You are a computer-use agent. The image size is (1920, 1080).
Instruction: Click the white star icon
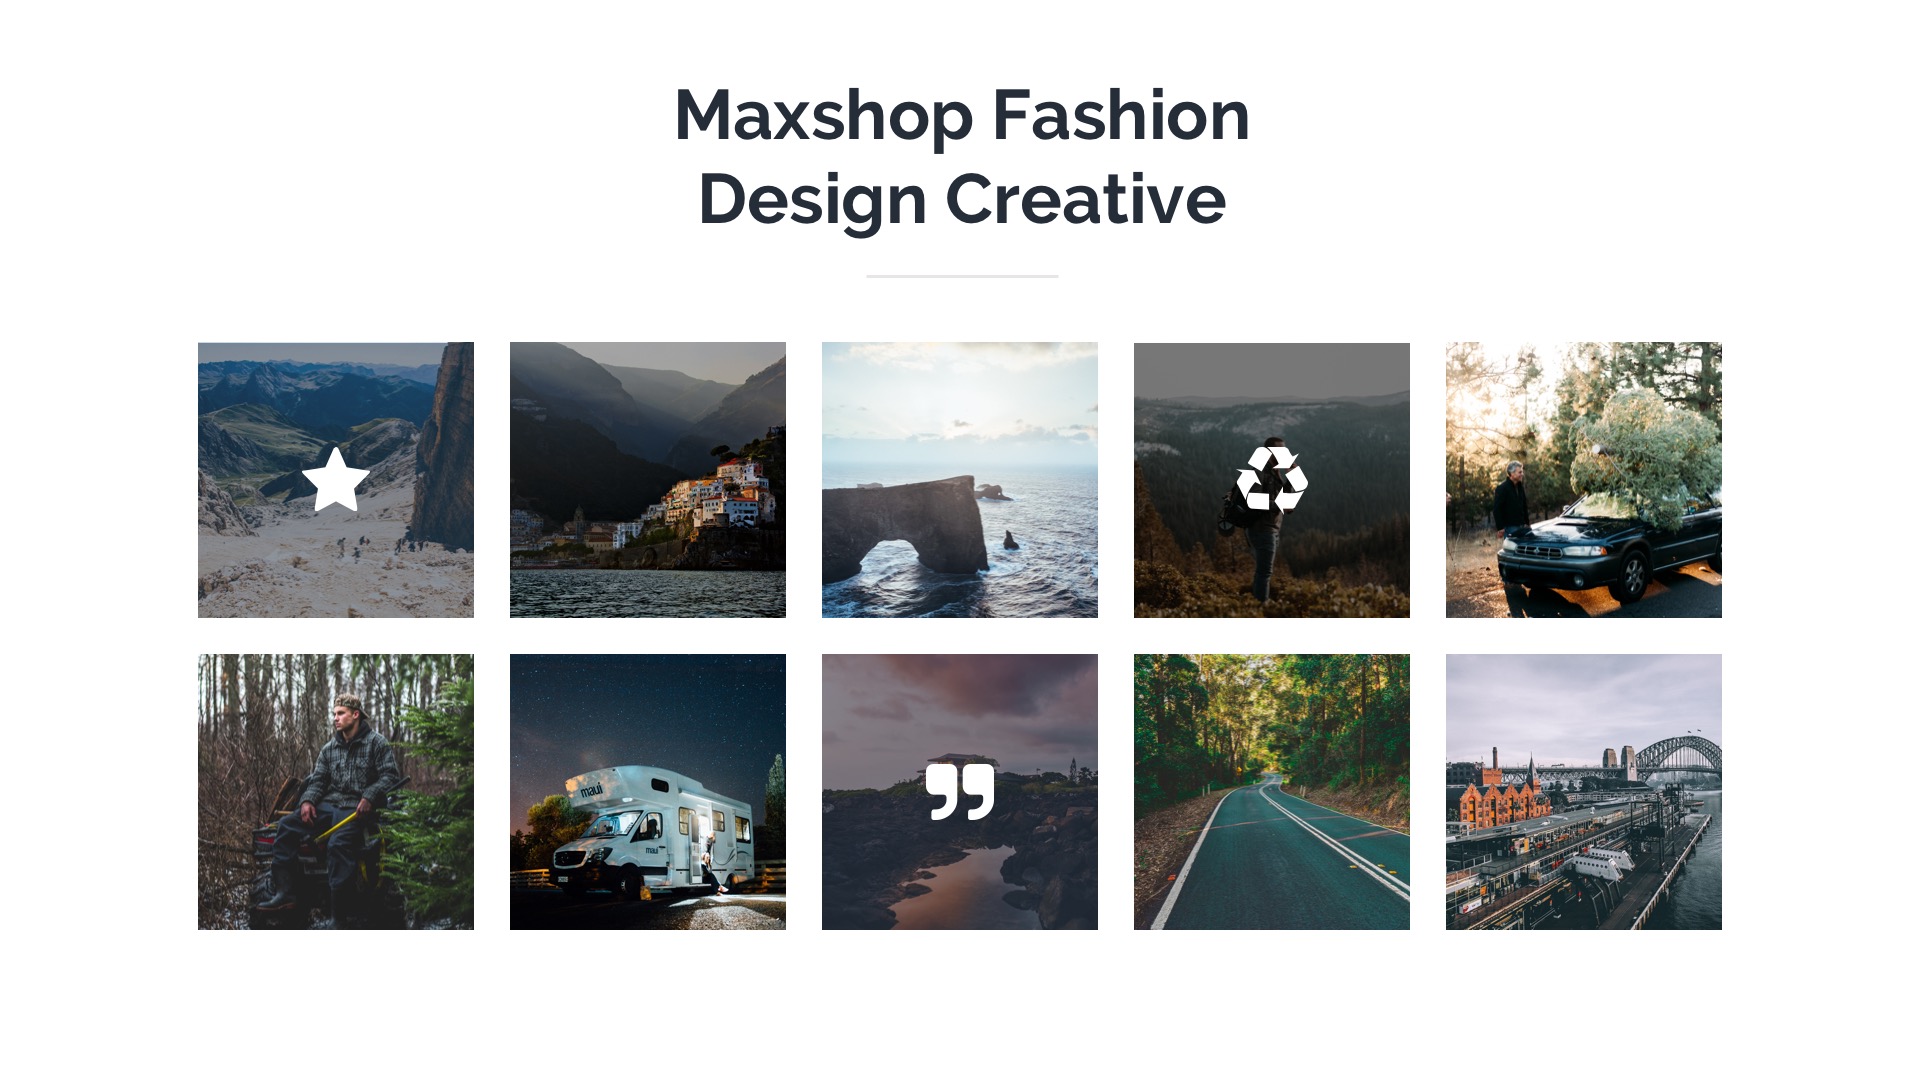pyautogui.click(x=336, y=479)
